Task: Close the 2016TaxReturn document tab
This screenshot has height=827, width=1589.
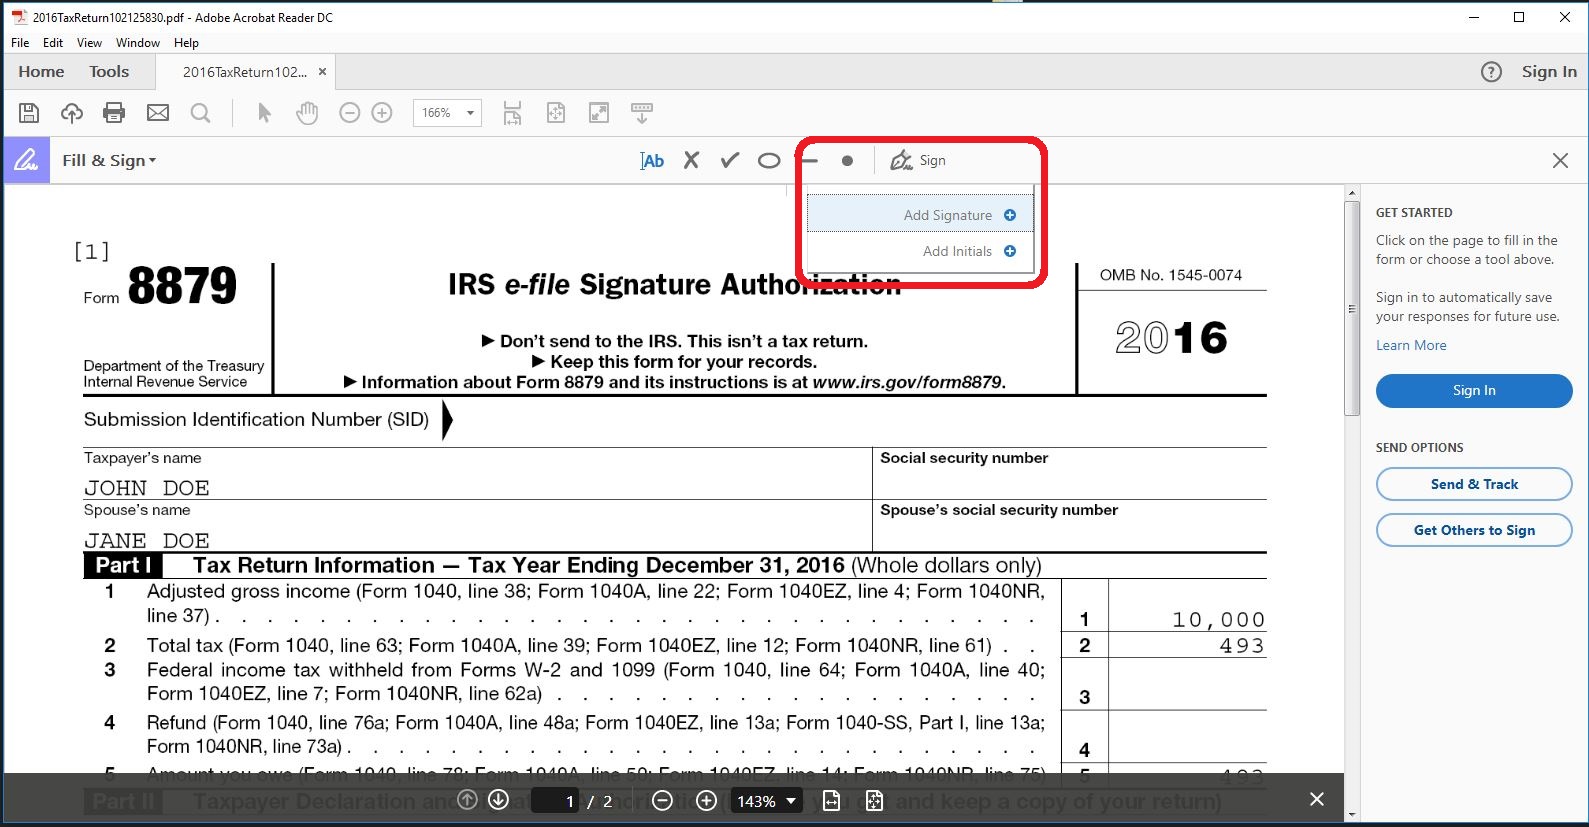Action: [x=322, y=72]
